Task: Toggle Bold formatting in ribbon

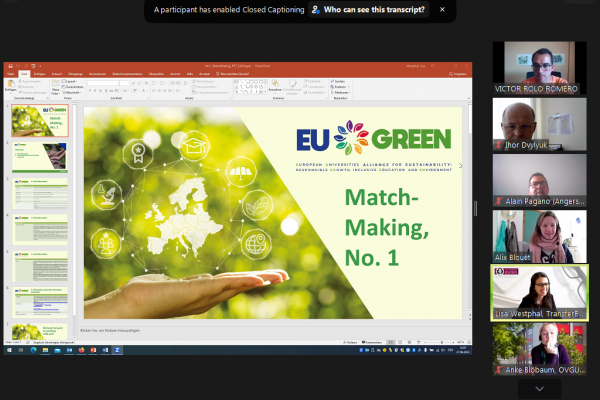Action: [90, 91]
